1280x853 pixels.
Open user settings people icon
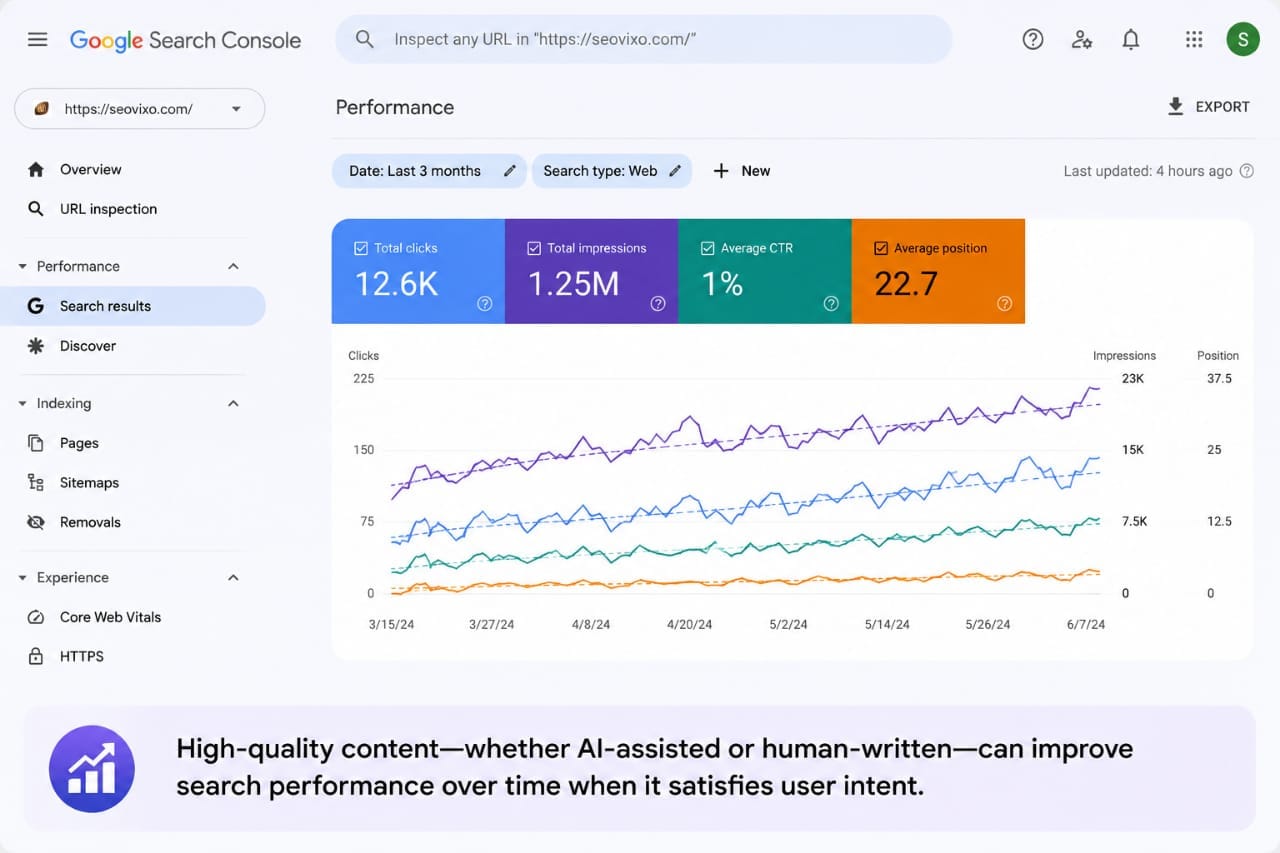[1082, 39]
